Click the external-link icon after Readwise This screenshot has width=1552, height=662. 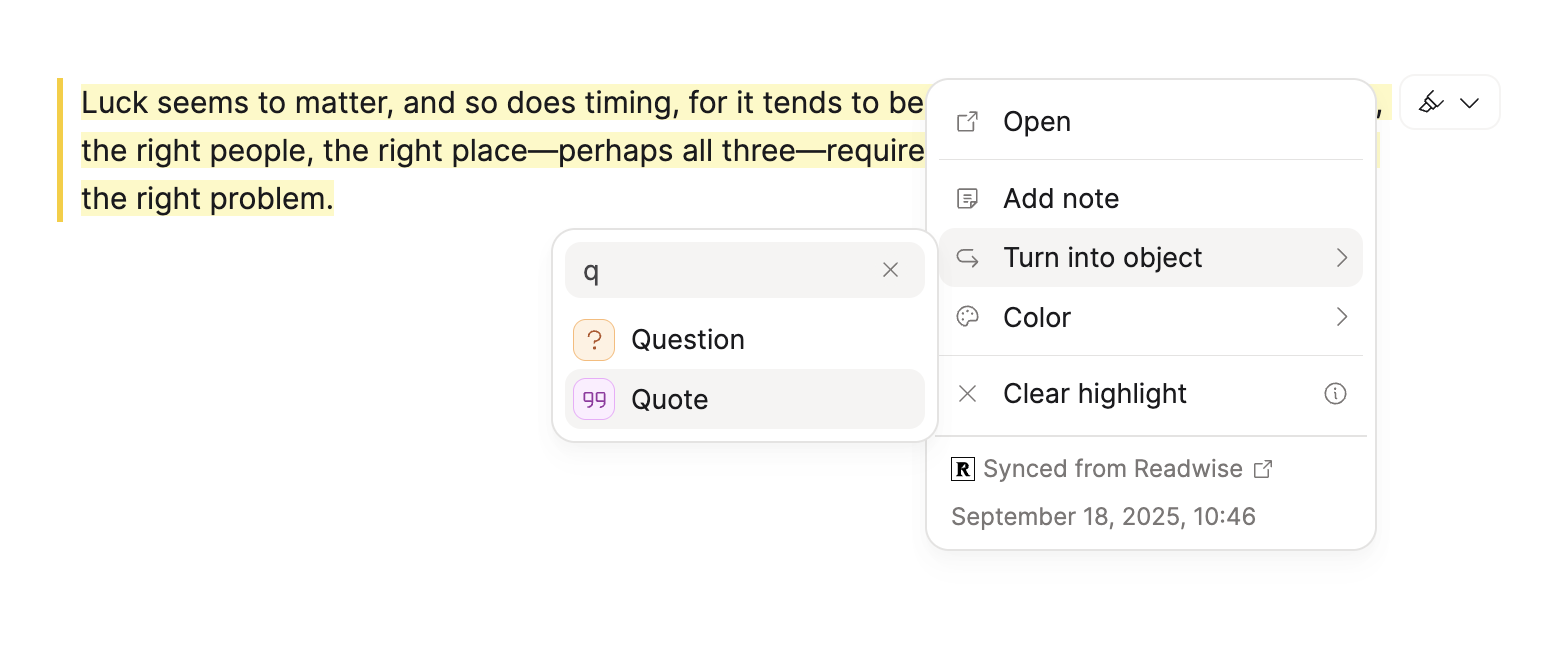pos(1263,469)
